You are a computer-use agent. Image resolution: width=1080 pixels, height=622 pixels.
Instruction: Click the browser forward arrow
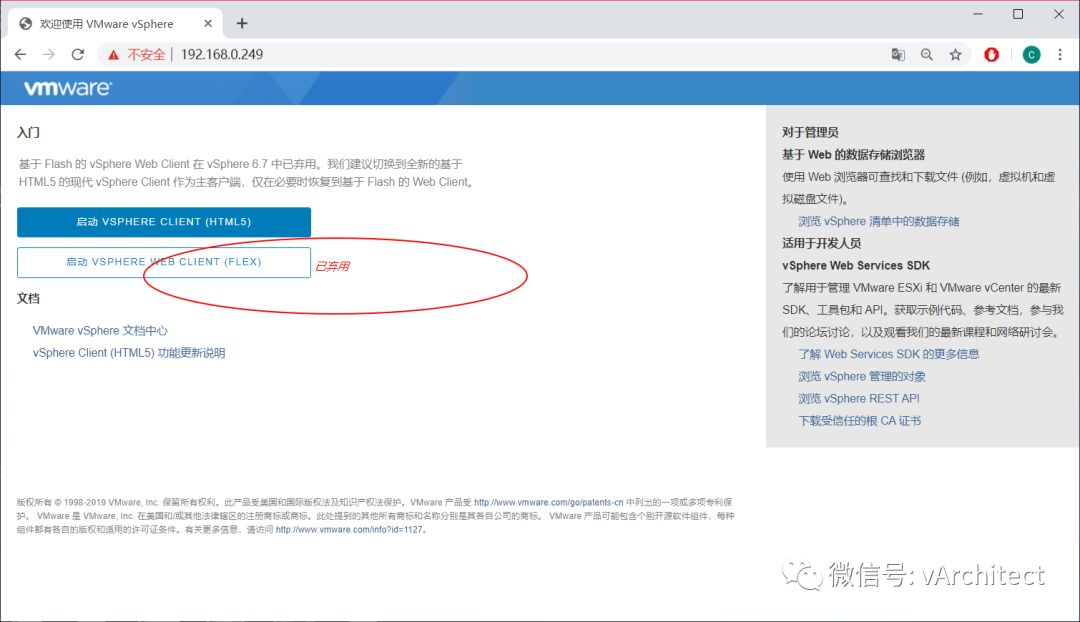point(49,54)
